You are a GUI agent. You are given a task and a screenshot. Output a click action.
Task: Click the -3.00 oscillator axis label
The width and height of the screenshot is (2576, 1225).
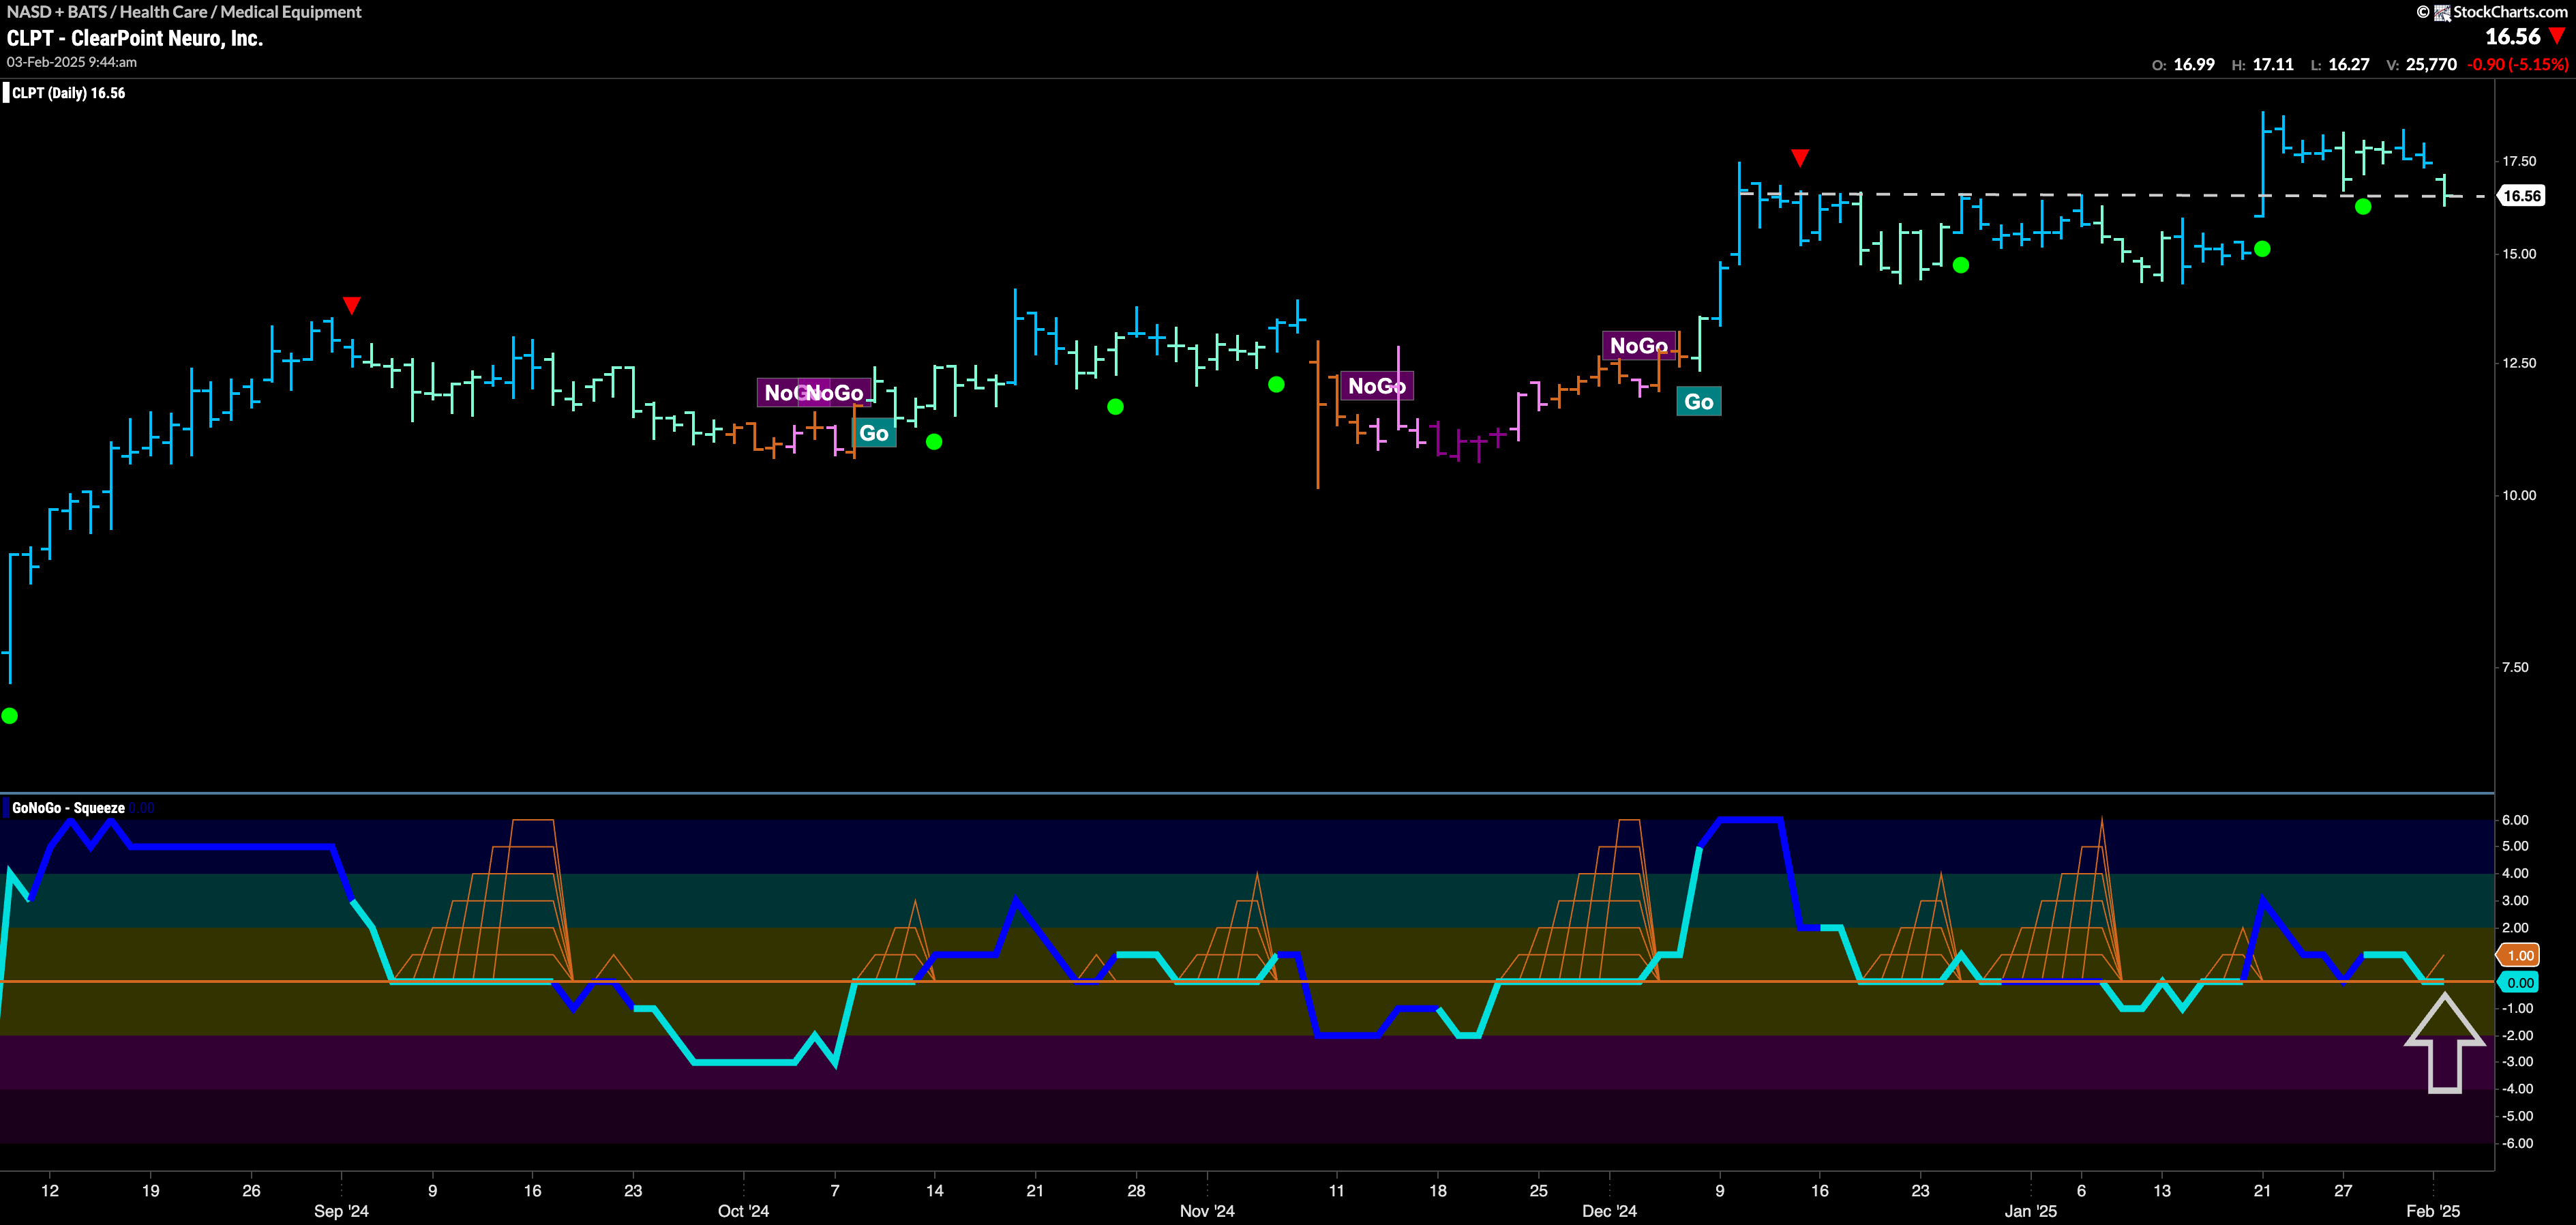point(2517,1062)
